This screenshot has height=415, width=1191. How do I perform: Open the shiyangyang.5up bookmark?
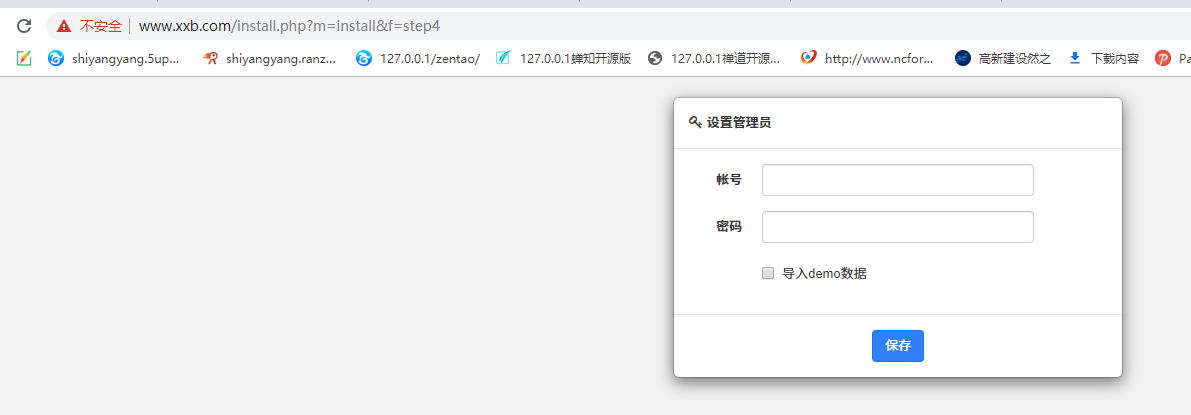coord(114,58)
